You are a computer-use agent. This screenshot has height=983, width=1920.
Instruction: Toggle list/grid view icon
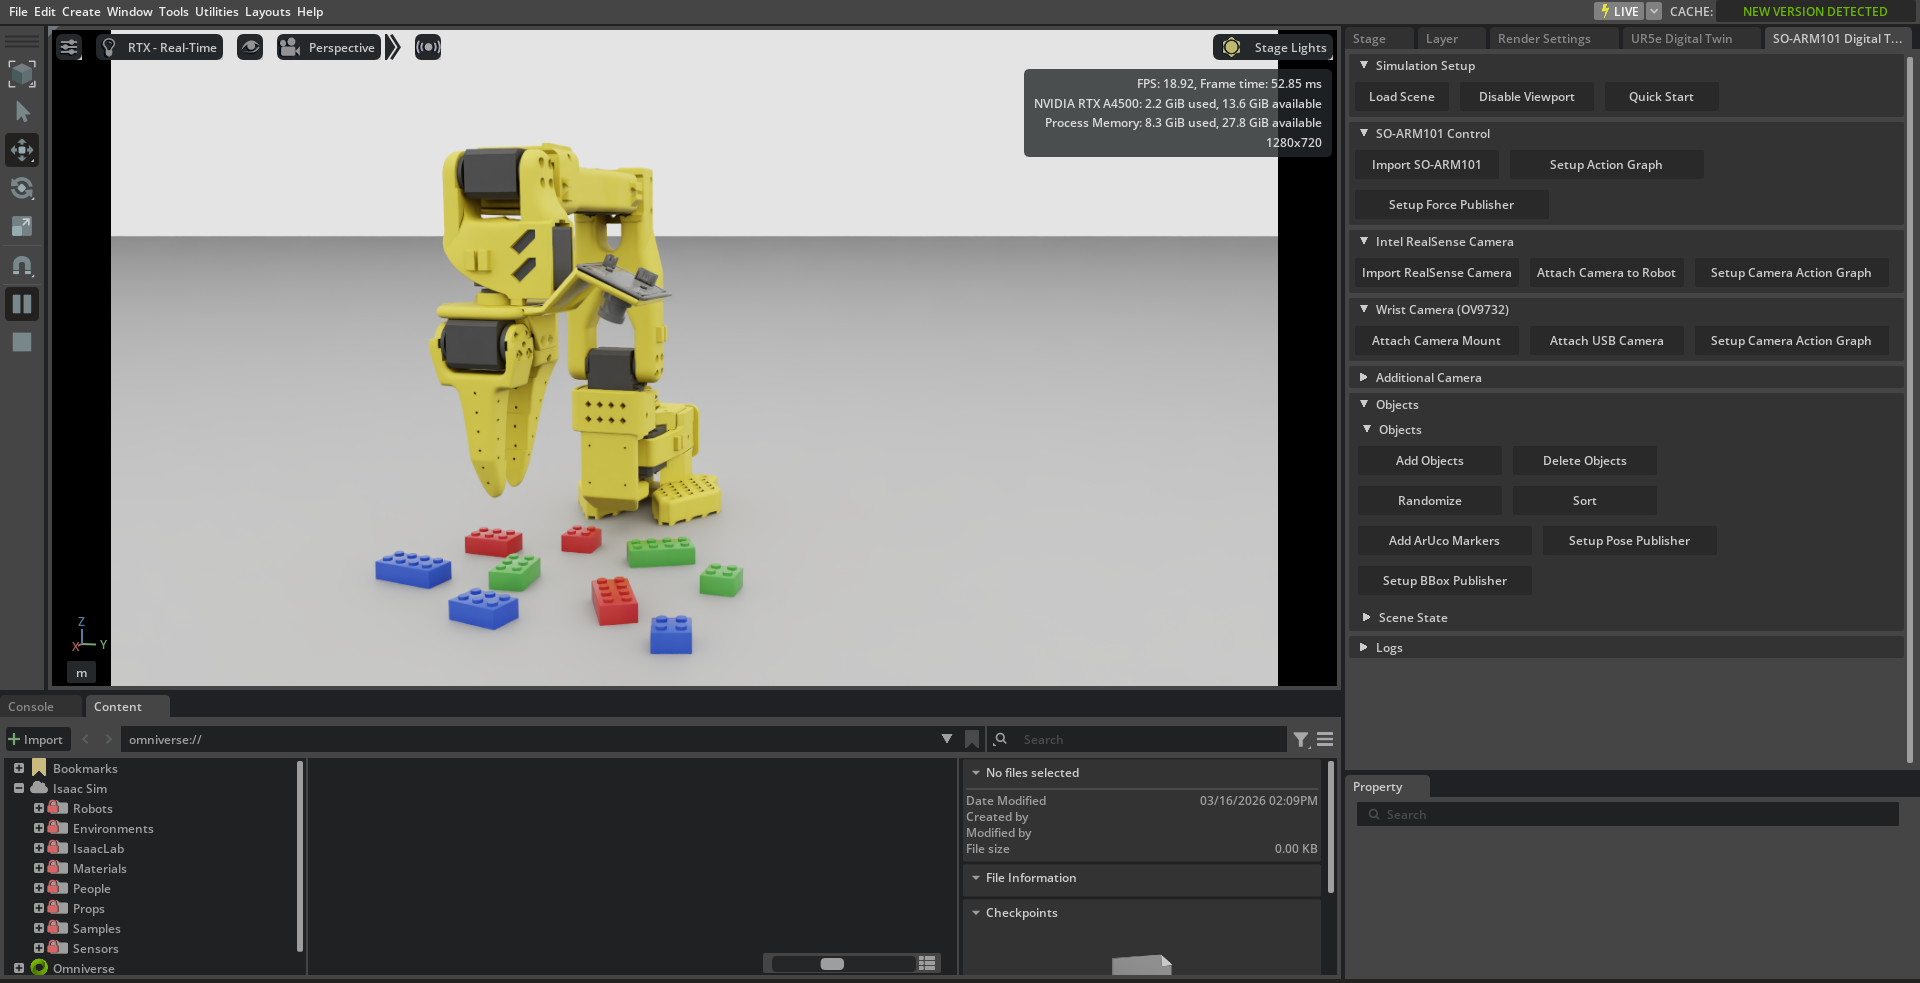click(928, 963)
